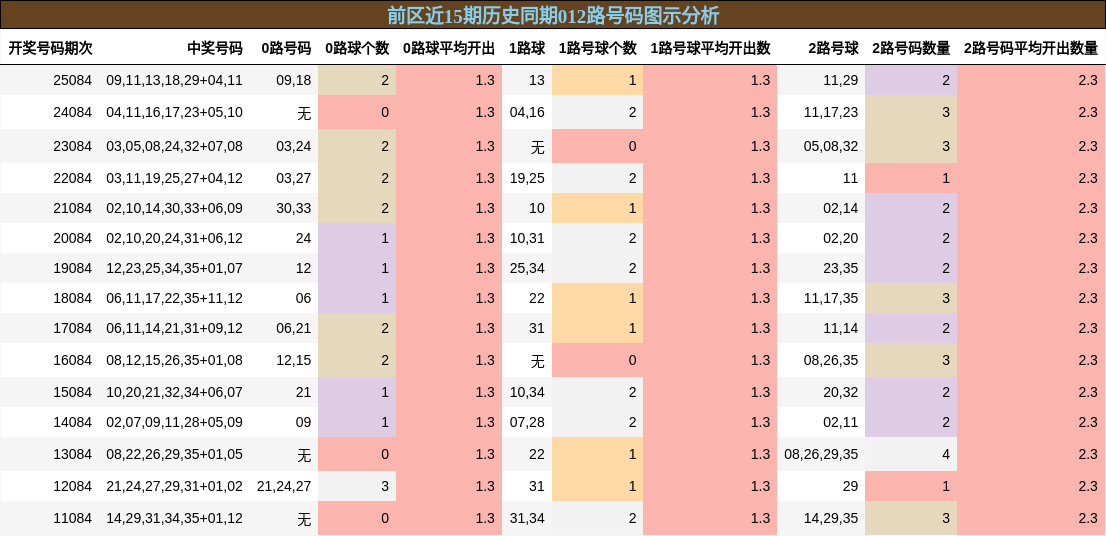Click winning numbers 10,20,21,32,34+06,07
Image resolution: width=1106 pixels, height=536 pixels.
174,392
